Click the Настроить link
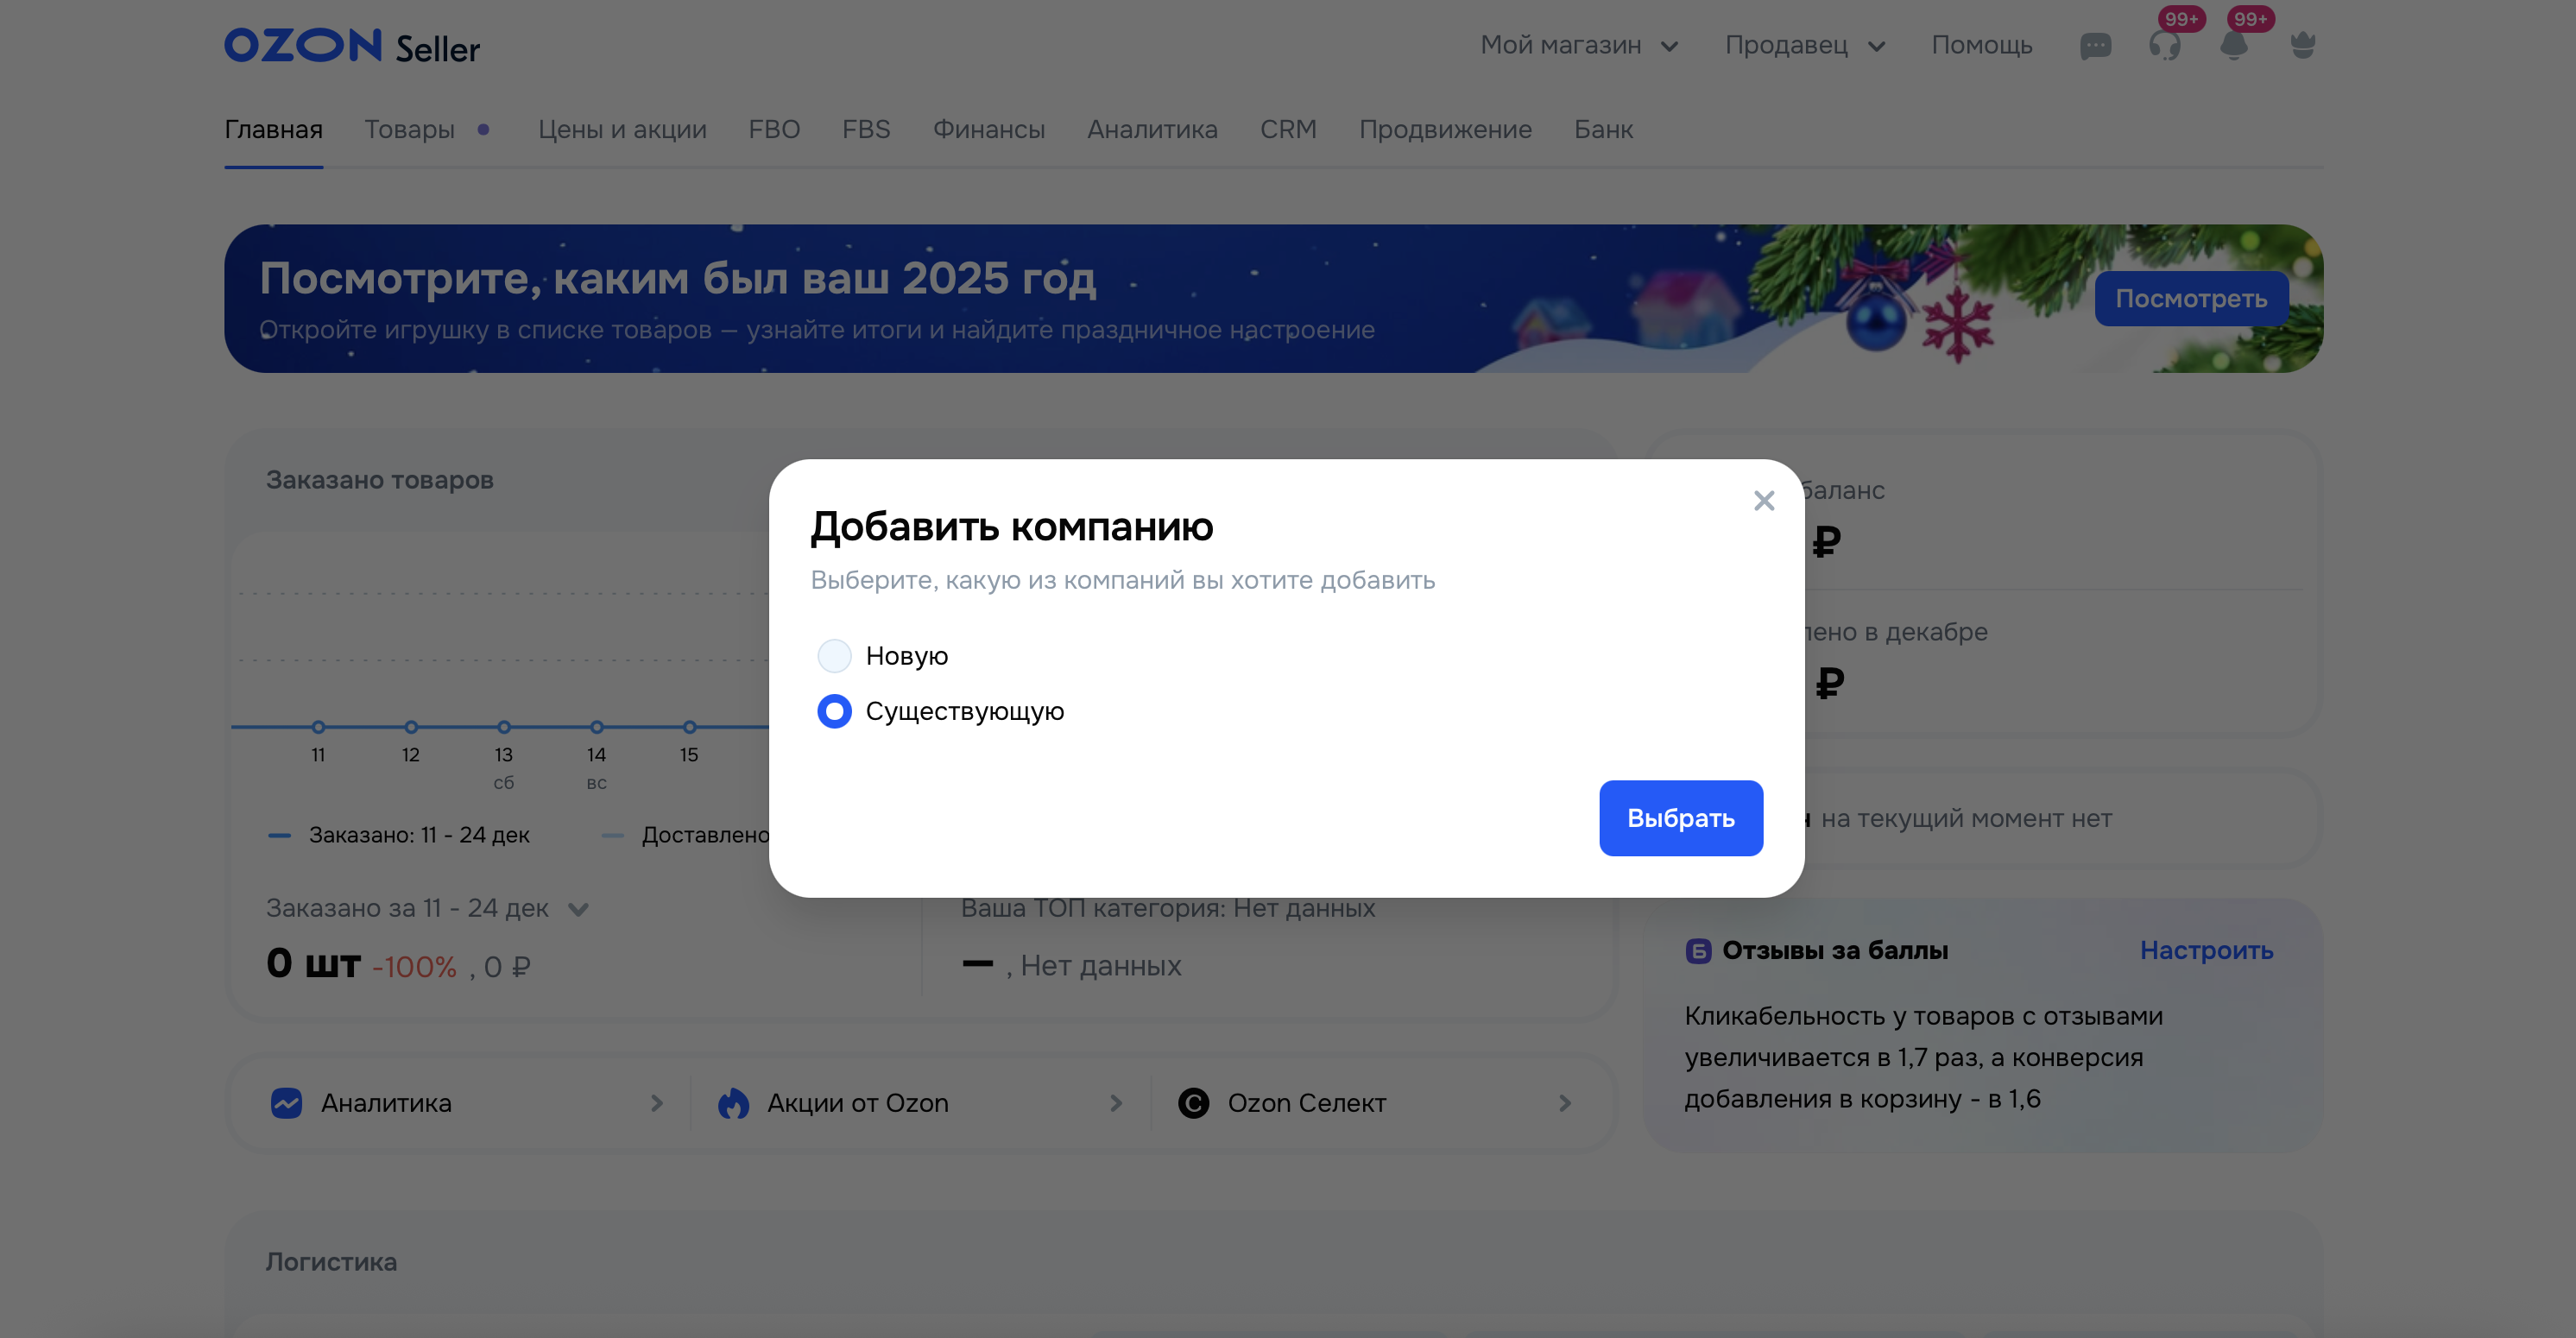 click(2206, 950)
